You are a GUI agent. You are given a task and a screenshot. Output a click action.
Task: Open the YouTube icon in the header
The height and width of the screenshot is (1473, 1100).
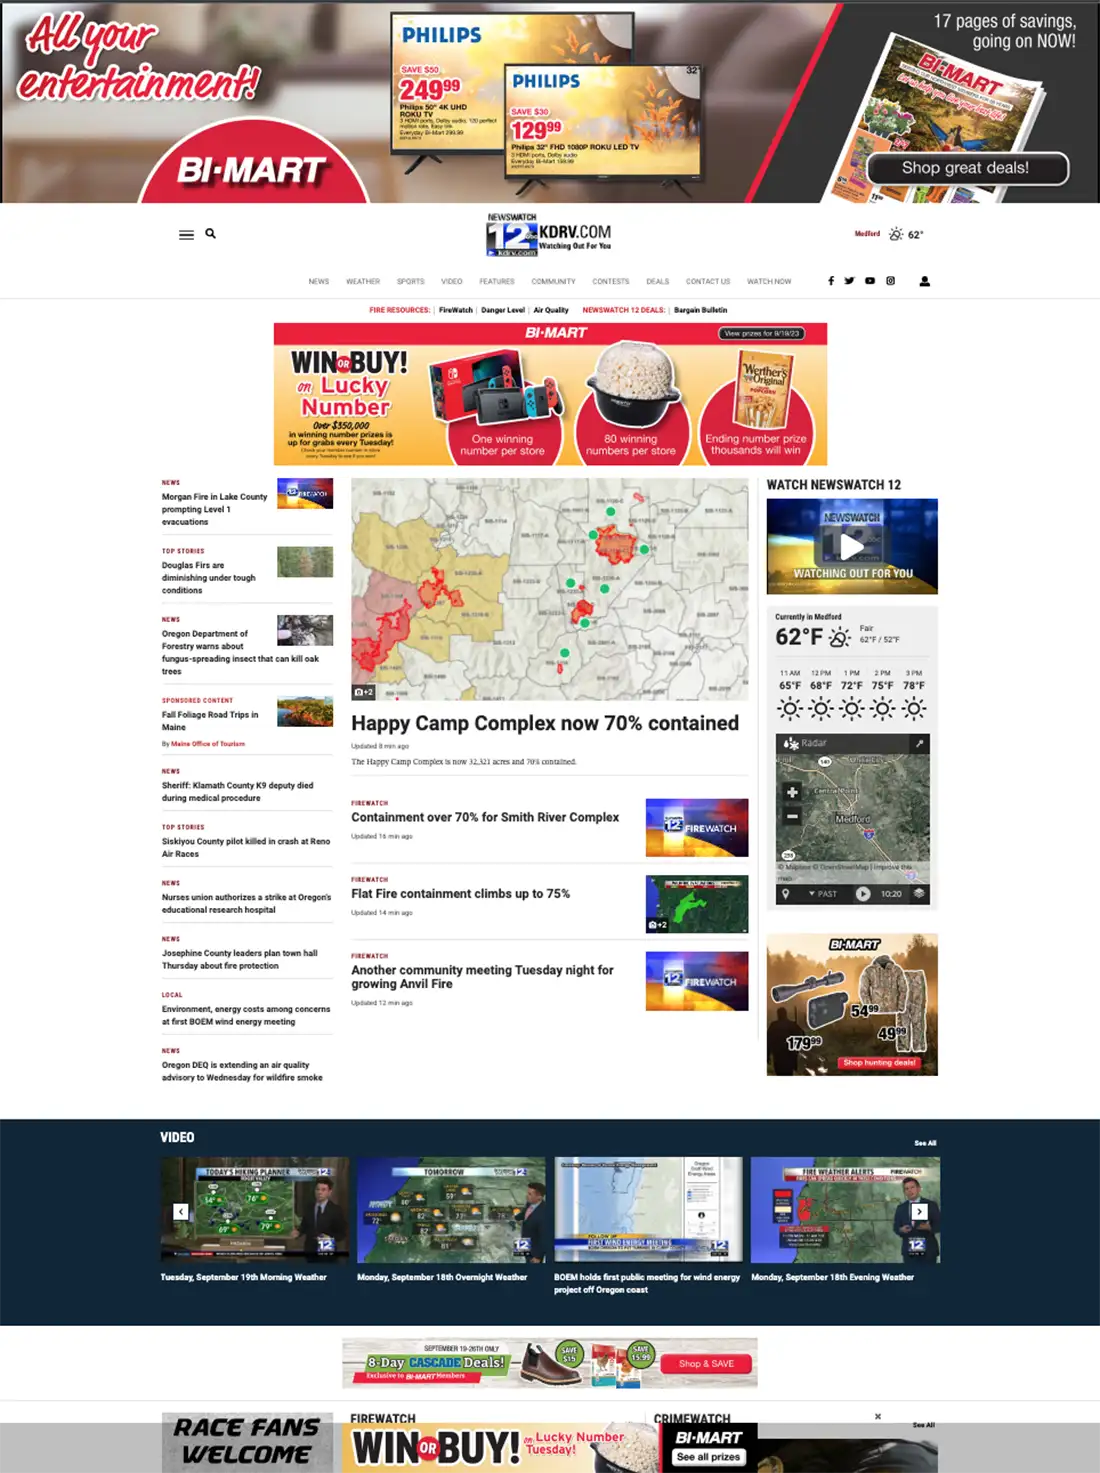870,281
